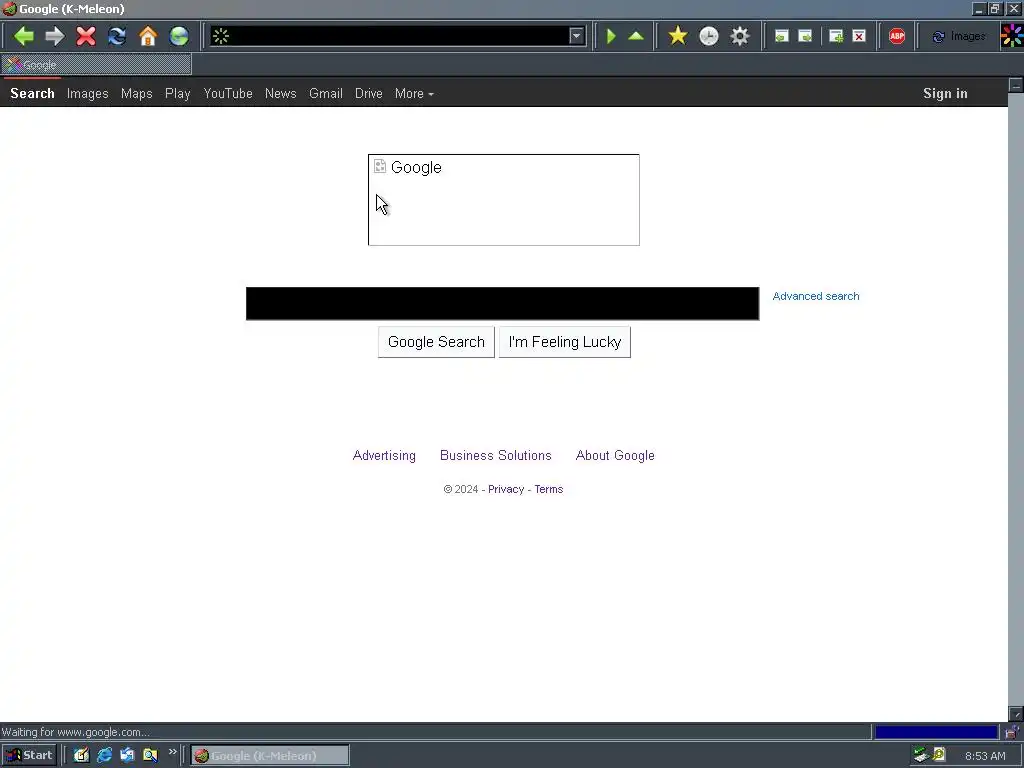Close the current tab with the red-x window icon
Viewport: 1024px width, 768px height.
859,36
